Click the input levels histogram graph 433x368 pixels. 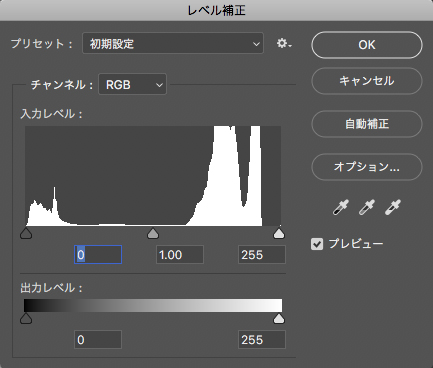click(153, 176)
